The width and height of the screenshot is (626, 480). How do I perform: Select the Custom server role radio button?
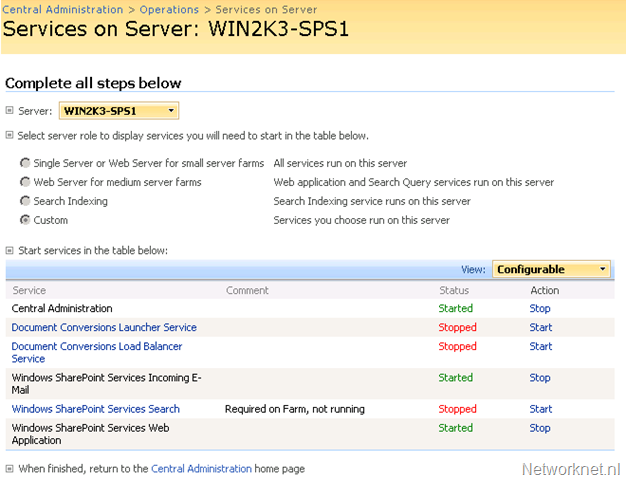(25, 220)
